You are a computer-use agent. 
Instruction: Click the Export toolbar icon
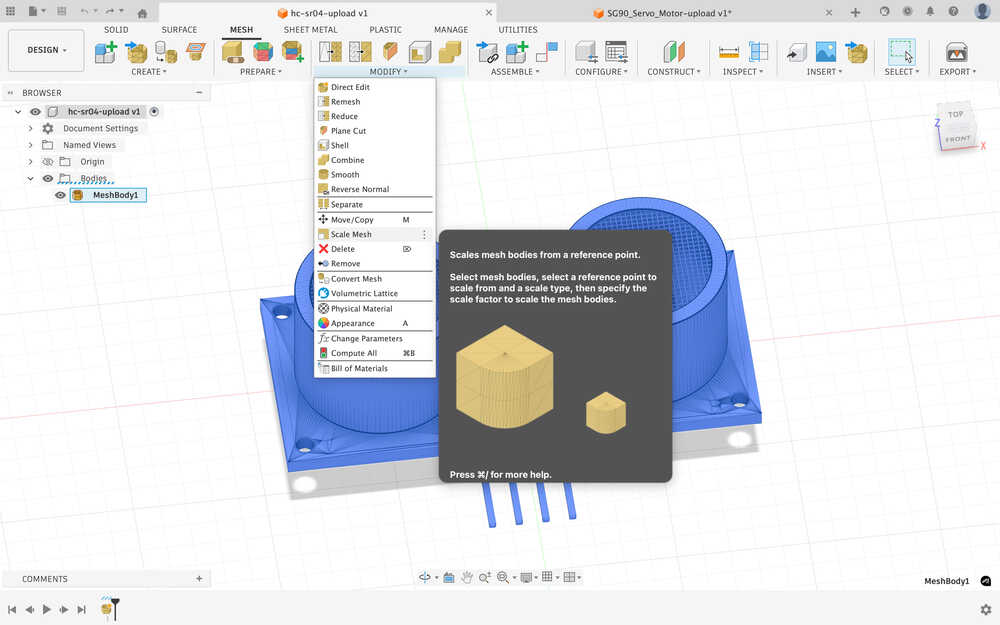[x=956, y=52]
